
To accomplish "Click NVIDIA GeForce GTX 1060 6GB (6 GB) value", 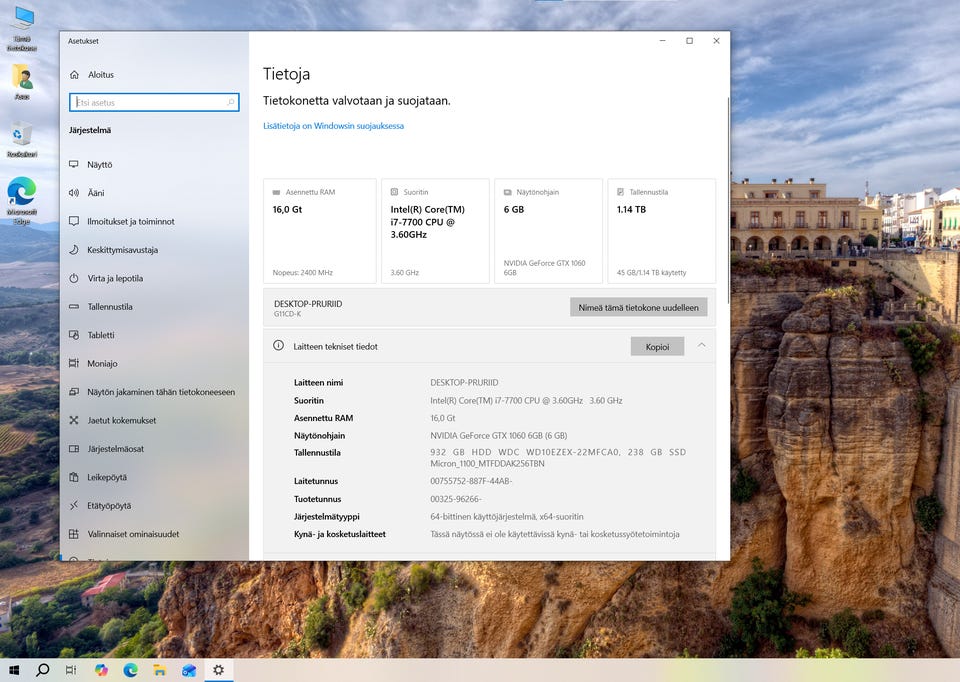I will coord(498,436).
